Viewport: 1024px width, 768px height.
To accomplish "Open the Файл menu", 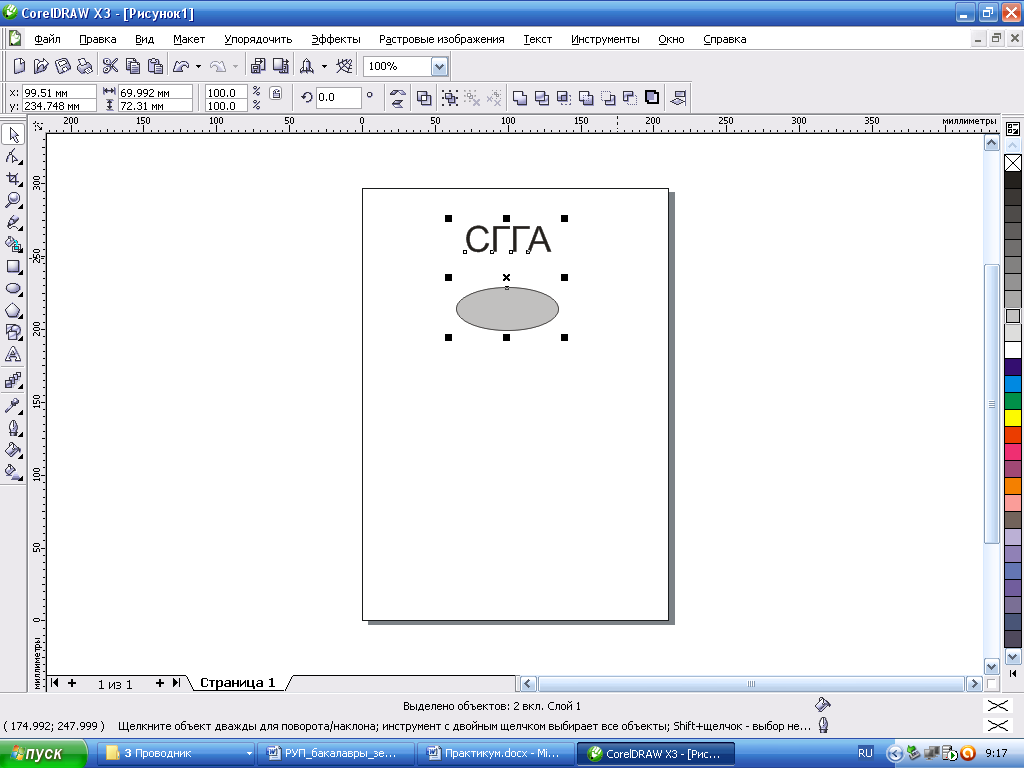I will [47, 39].
